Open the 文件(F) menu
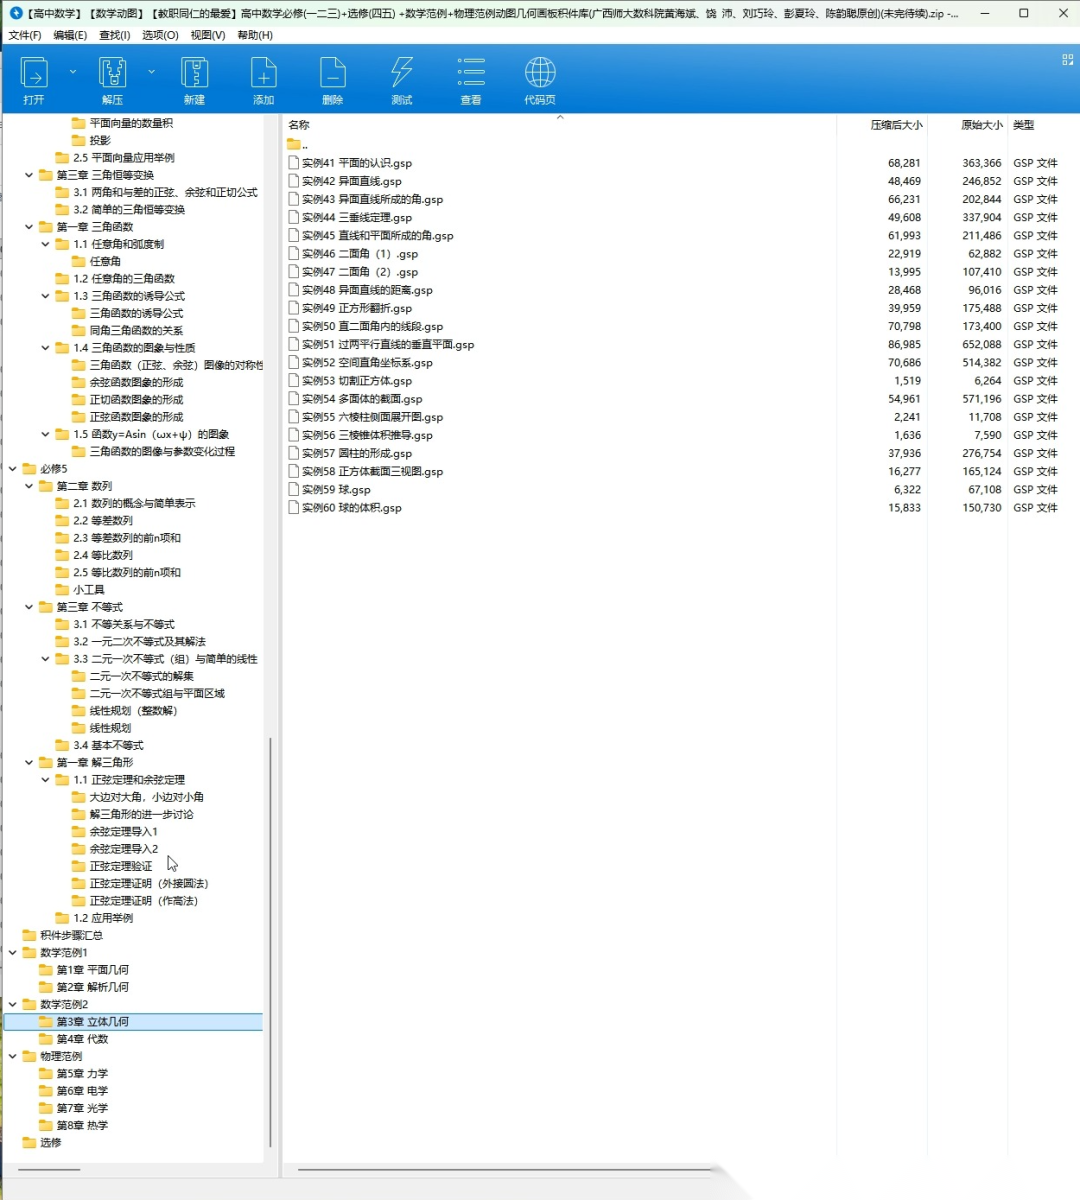Screen dimensions: 1080x1200 point(25,35)
